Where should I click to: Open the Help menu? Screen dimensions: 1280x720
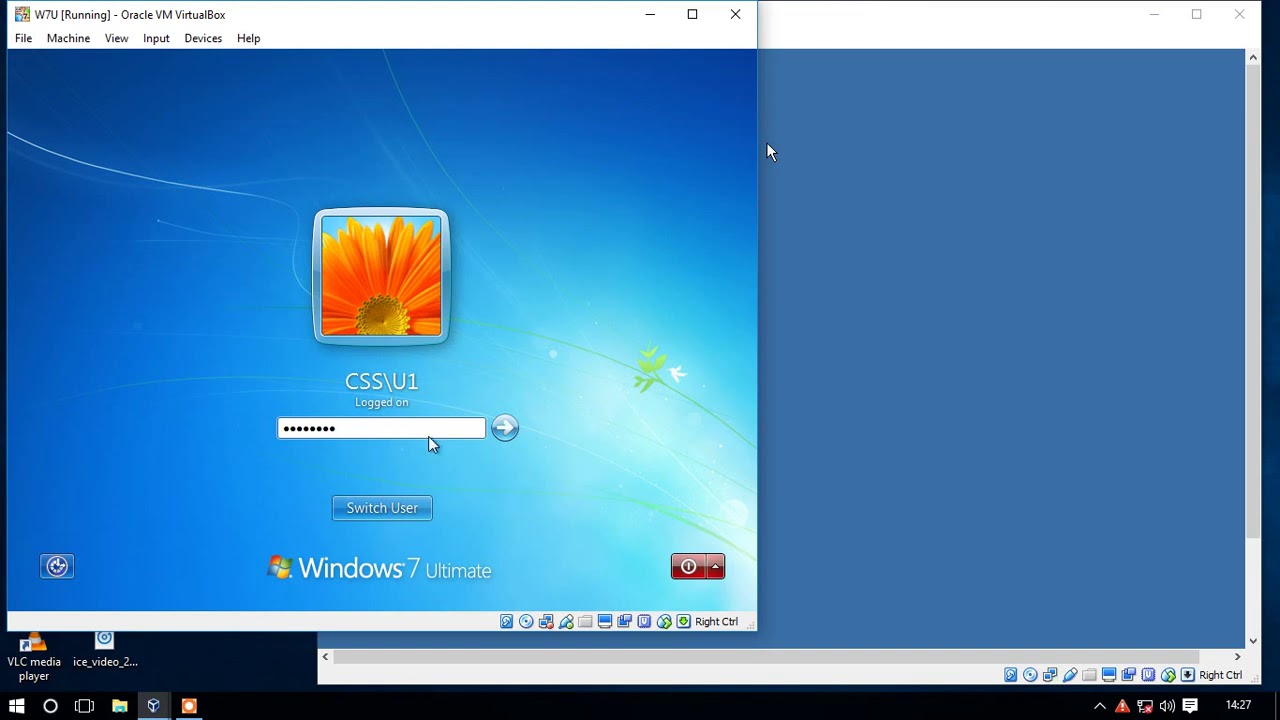point(248,38)
